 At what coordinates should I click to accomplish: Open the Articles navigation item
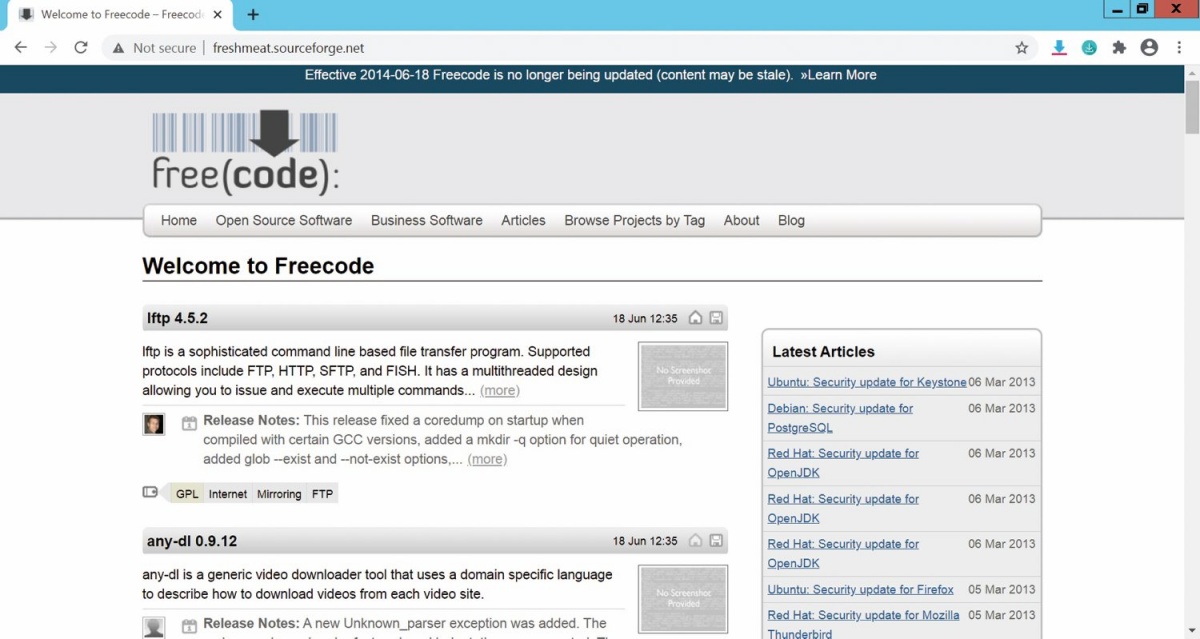[x=524, y=220]
